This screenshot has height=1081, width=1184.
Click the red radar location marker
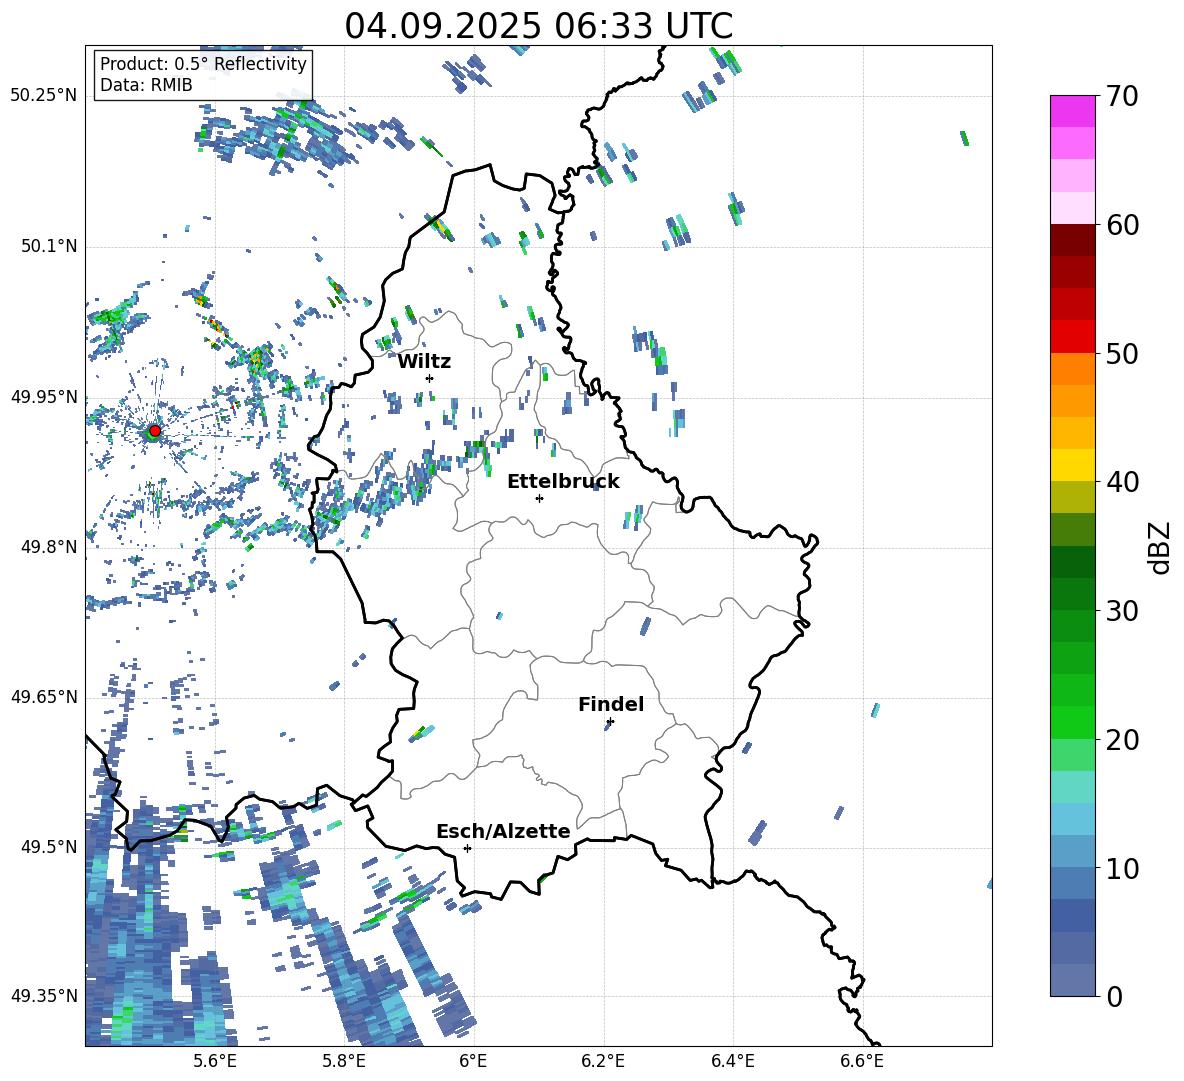(155, 431)
